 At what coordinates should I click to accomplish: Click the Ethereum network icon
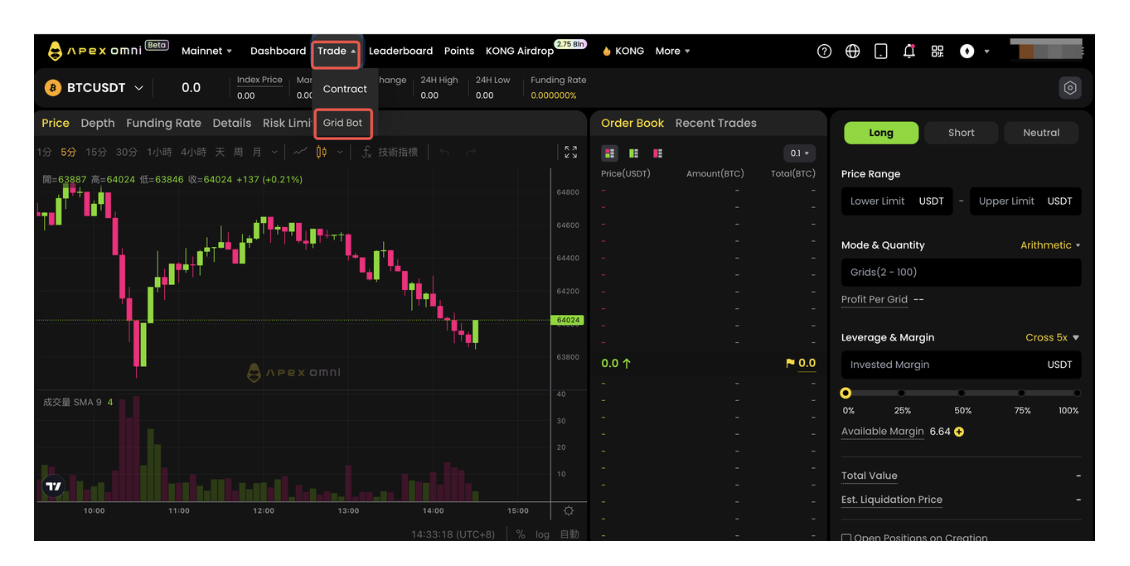(967, 51)
